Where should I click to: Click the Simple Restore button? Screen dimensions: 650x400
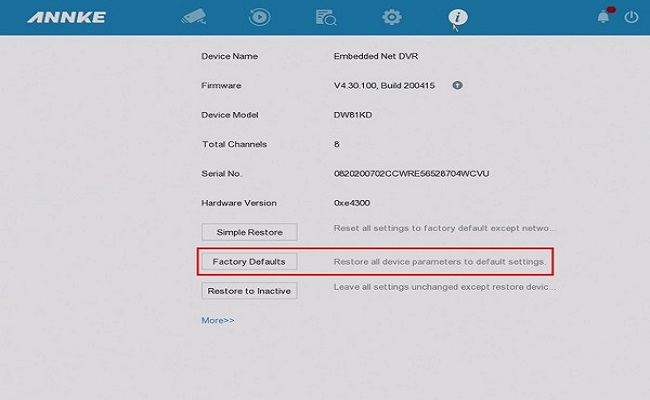(x=249, y=232)
